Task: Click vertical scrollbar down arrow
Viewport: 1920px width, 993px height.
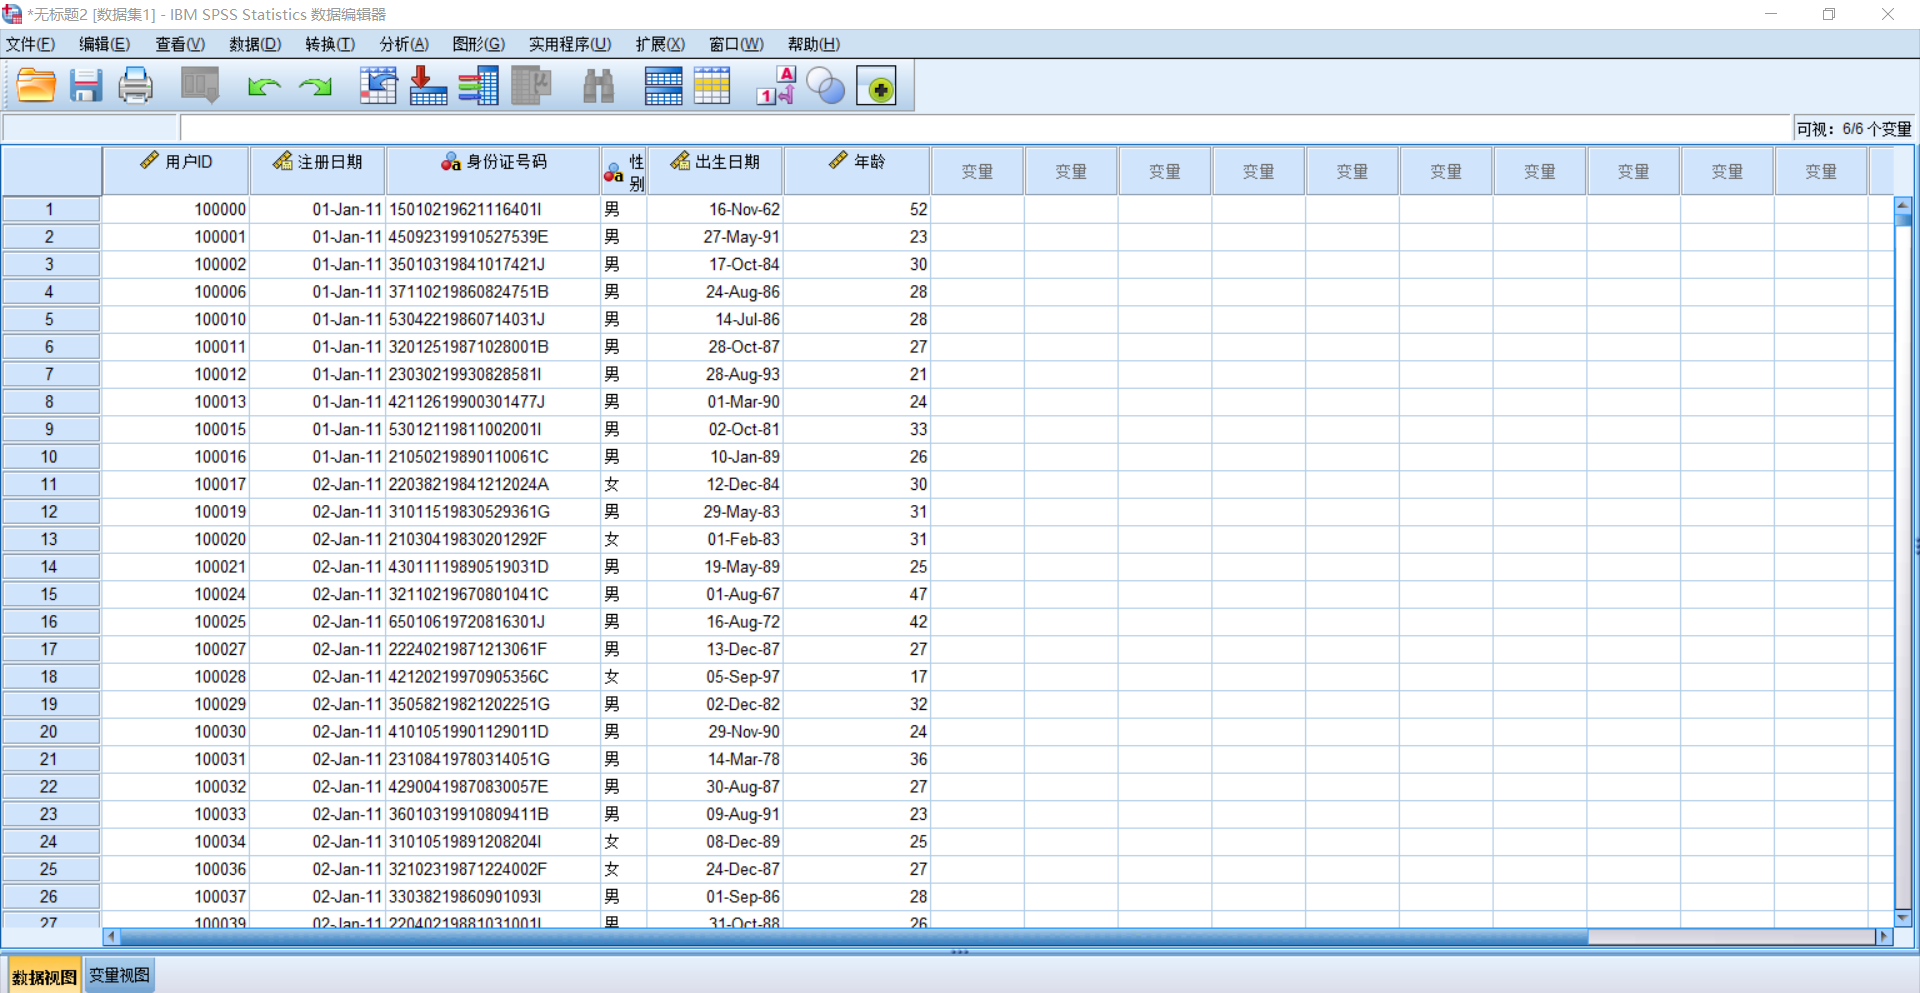Action: click(x=1903, y=918)
